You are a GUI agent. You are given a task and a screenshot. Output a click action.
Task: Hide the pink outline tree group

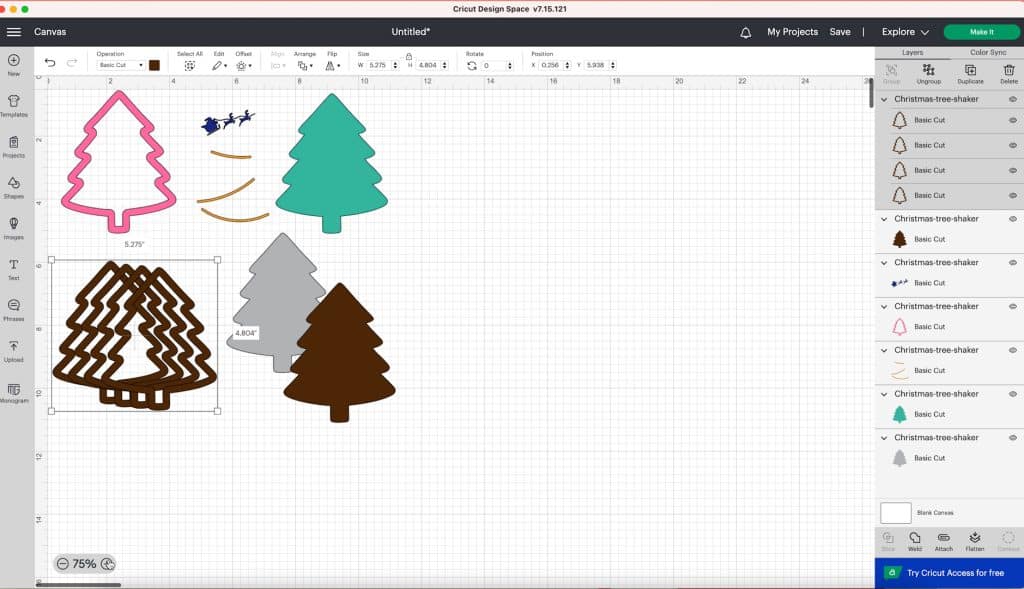click(x=1012, y=306)
